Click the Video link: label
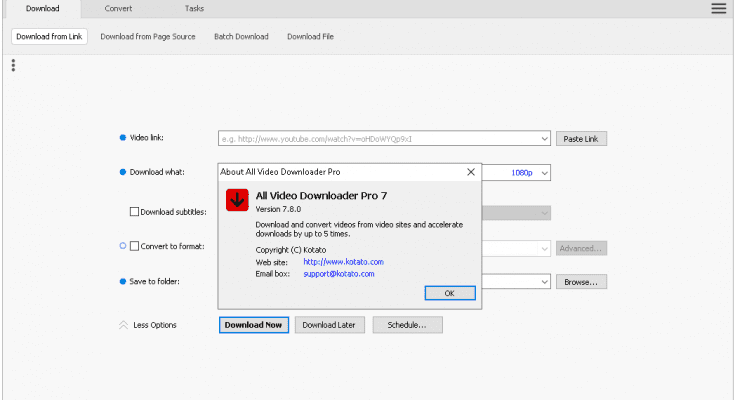735x400 pixels. point(147,137)
